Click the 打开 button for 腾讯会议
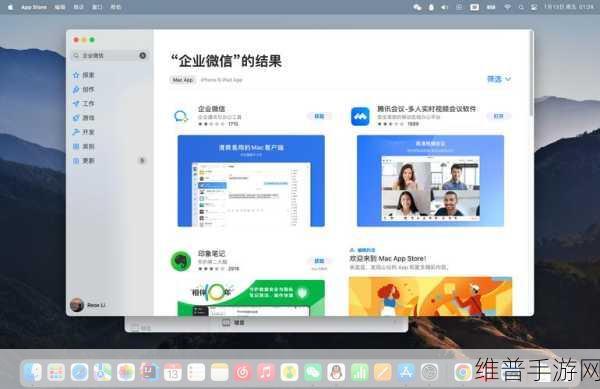The width and height of the screenshot is (600, 389). (498, 116)
